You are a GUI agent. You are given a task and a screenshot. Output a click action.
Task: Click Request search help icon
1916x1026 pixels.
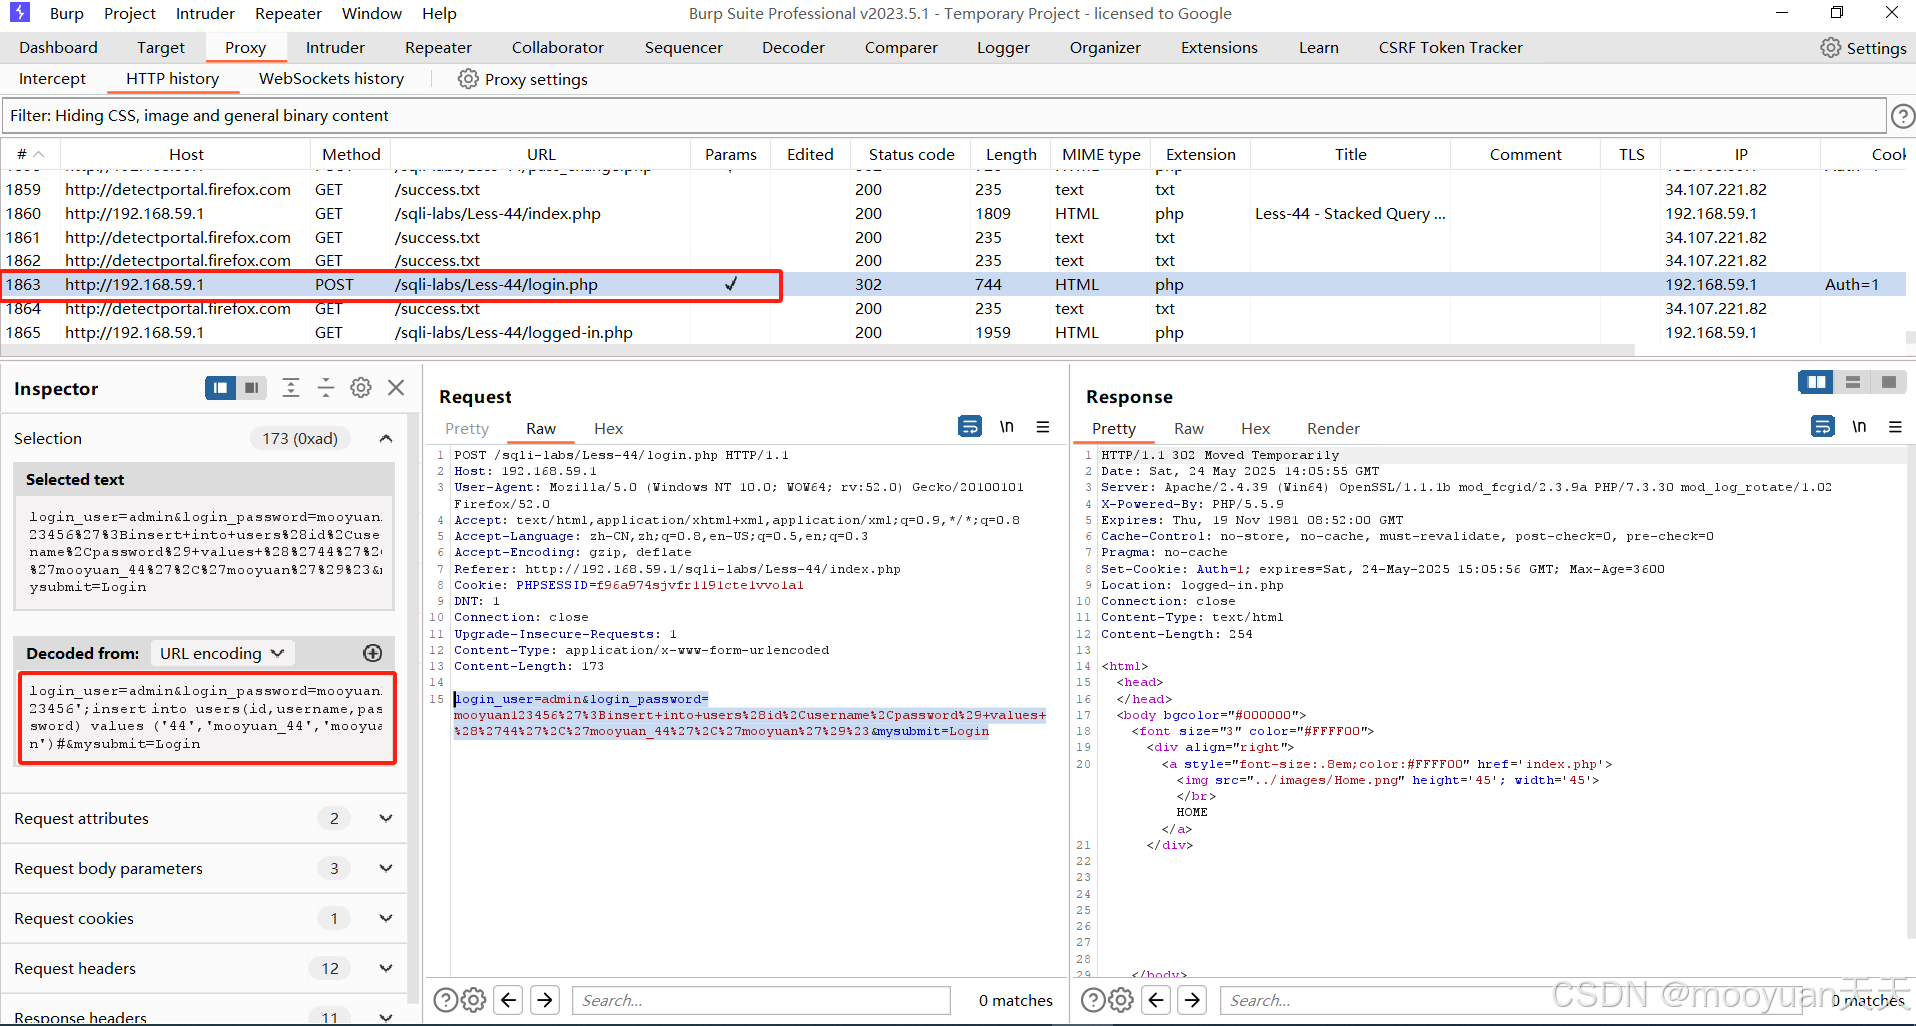click(x=446, y=1000)
